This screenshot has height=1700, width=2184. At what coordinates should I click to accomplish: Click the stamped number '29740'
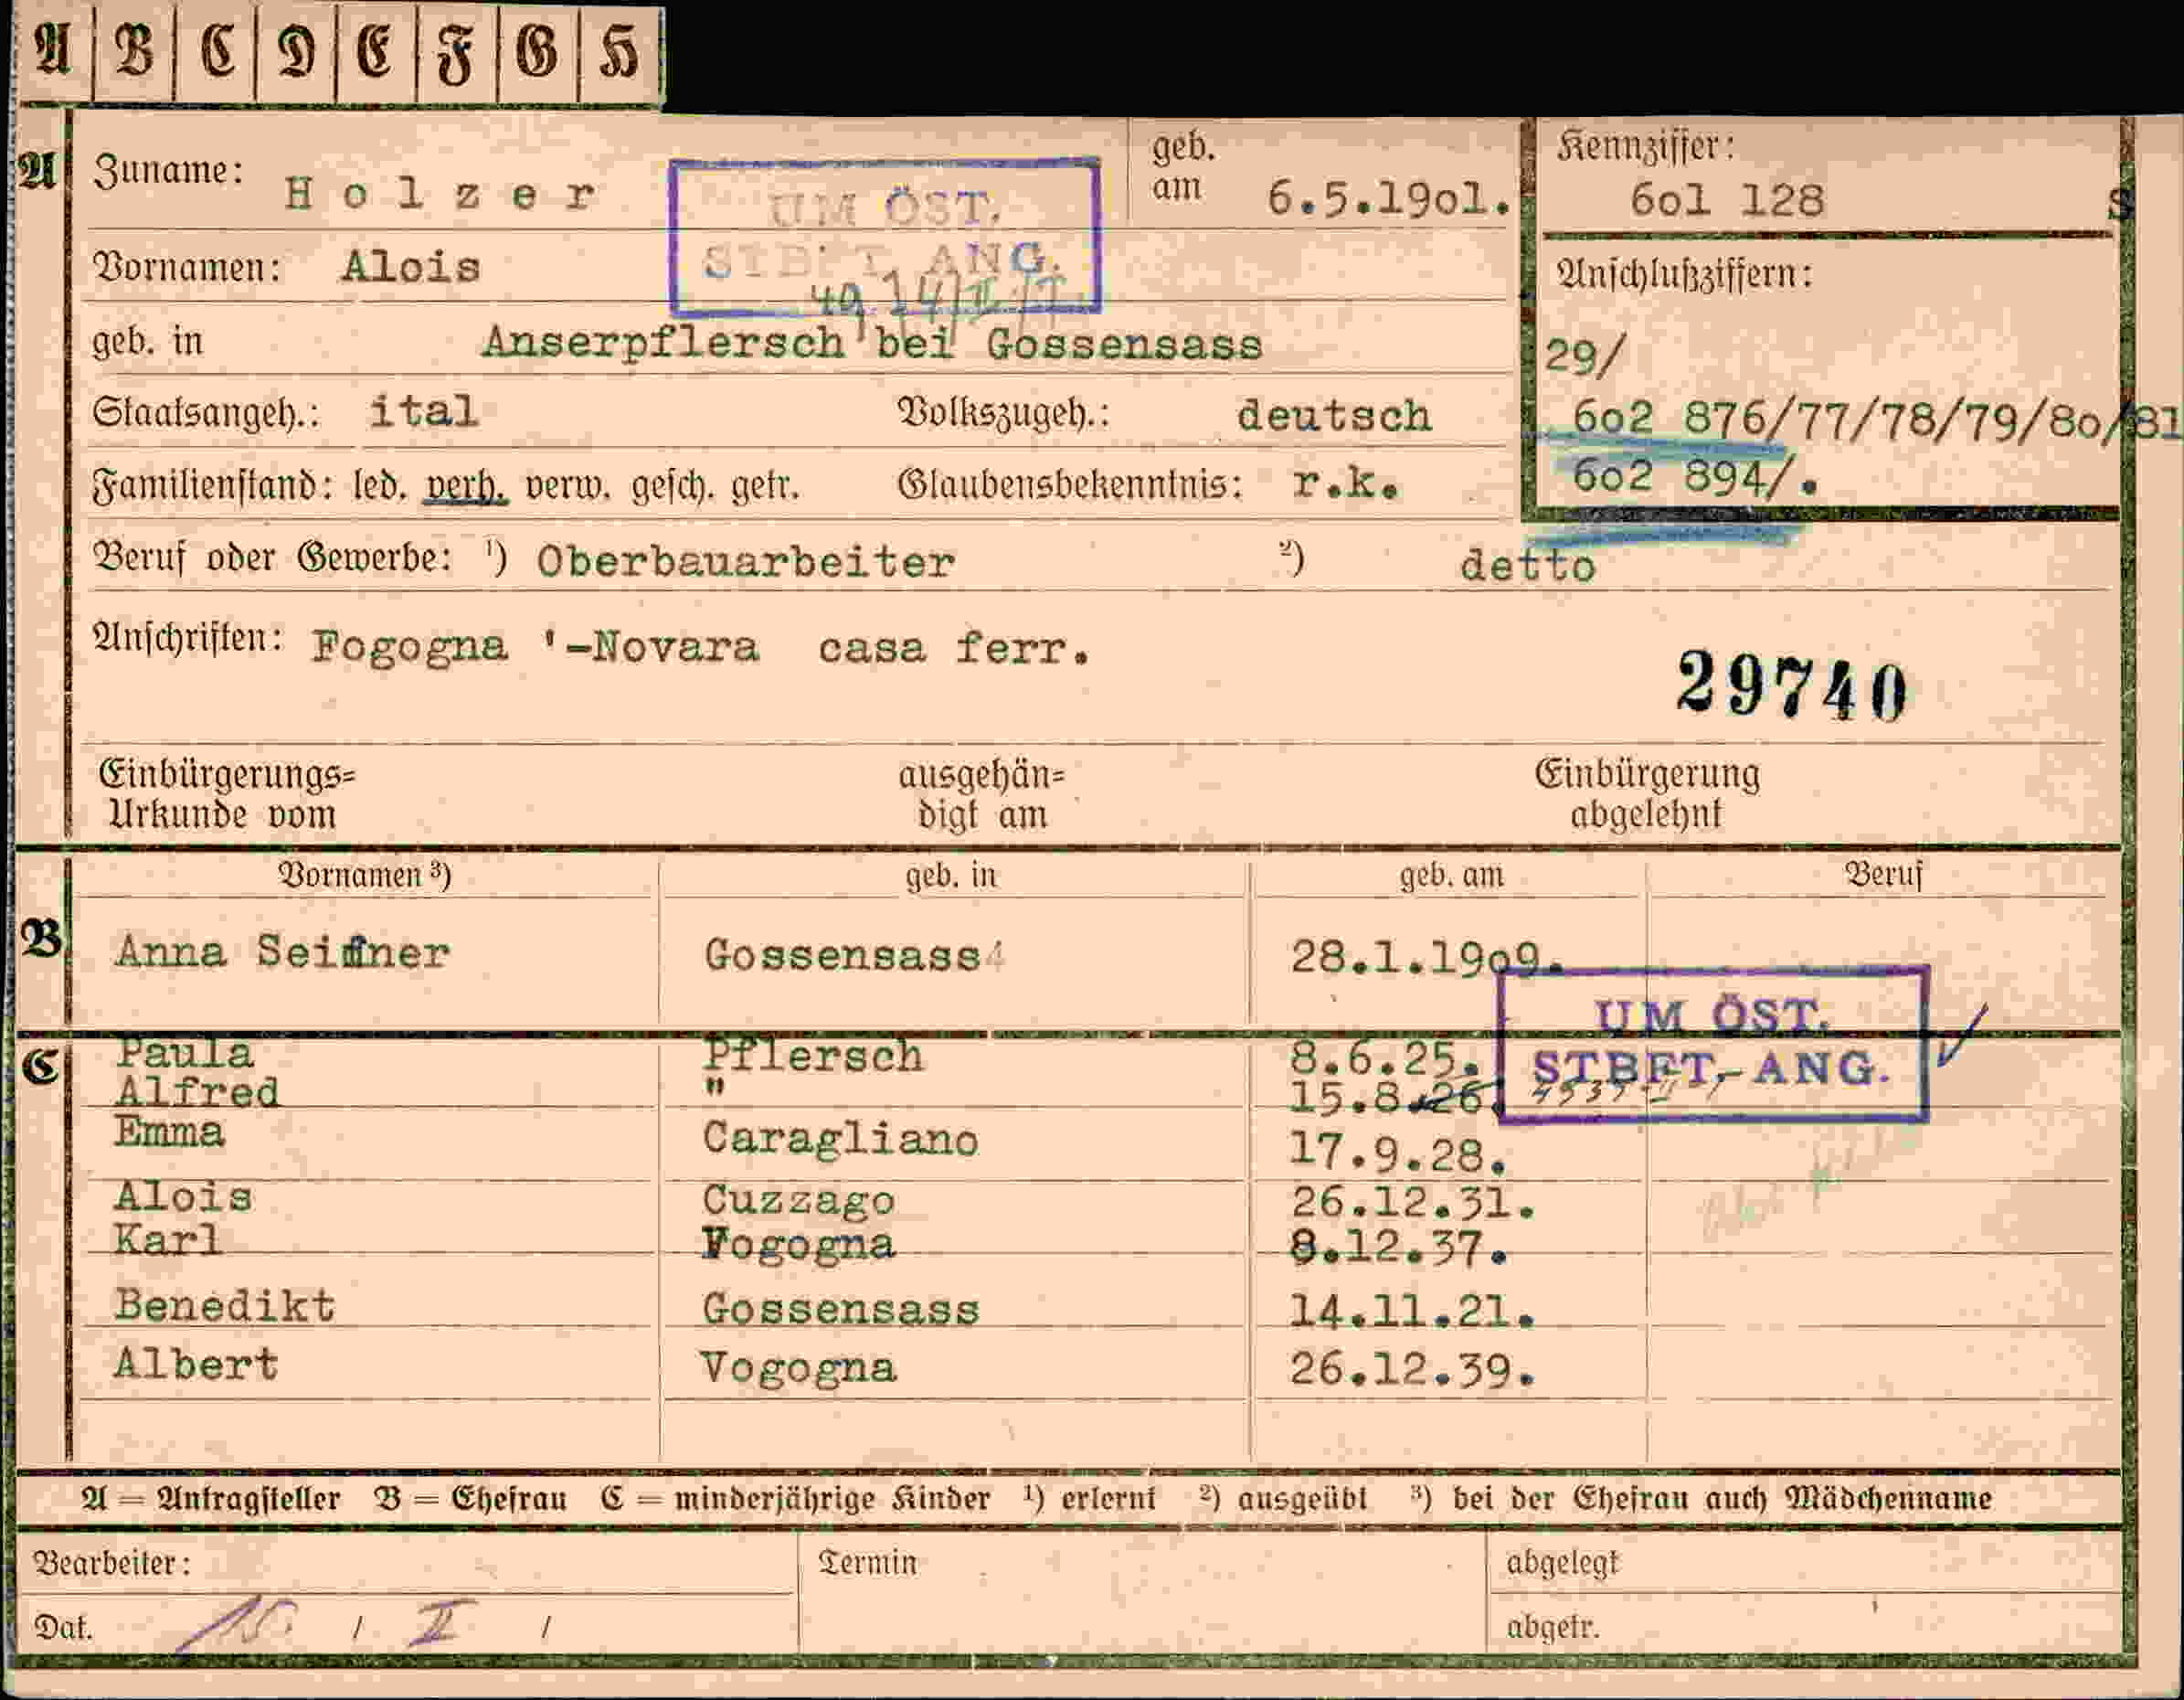[x=1792, y=686]
